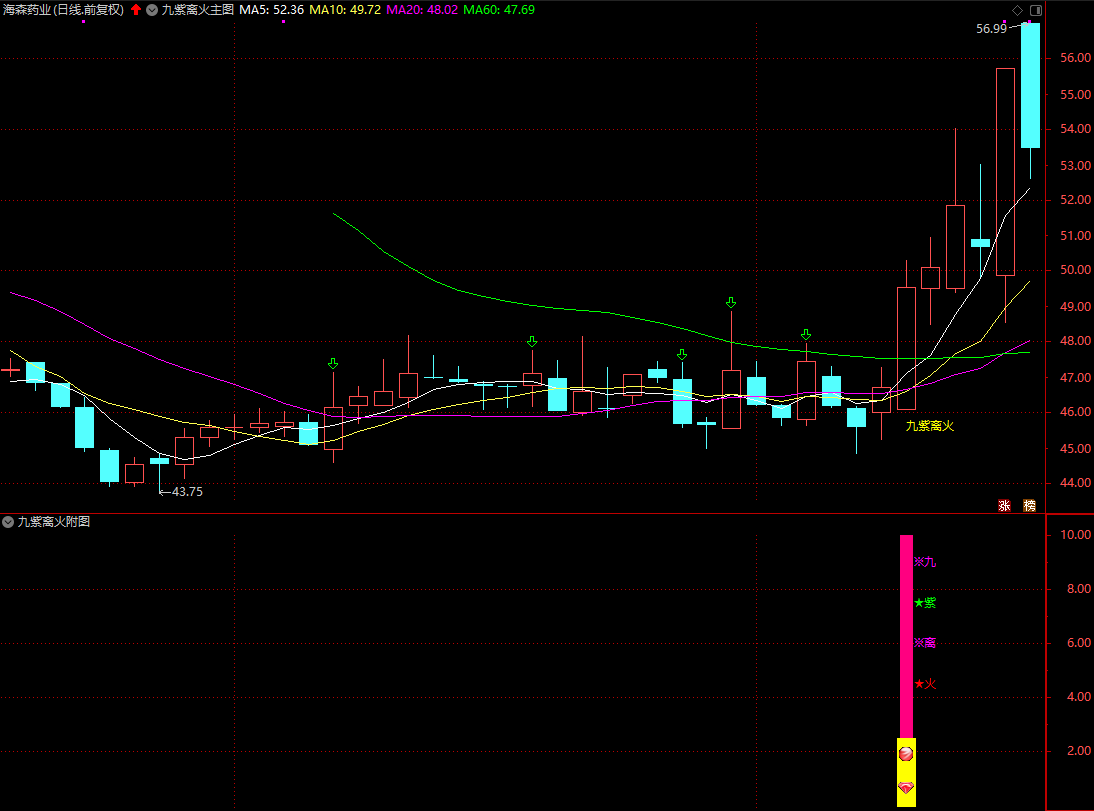Click the MA10: 49.72 readout
Image resolution: width=1094 pixels, height=811 pixels.
click(x=345, y=10)
